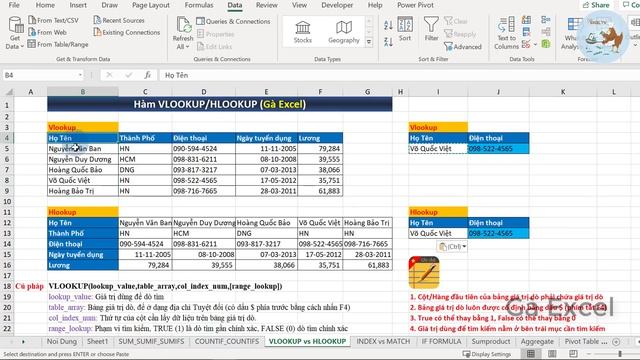Adjust the zoom slider

pos(620,354)
